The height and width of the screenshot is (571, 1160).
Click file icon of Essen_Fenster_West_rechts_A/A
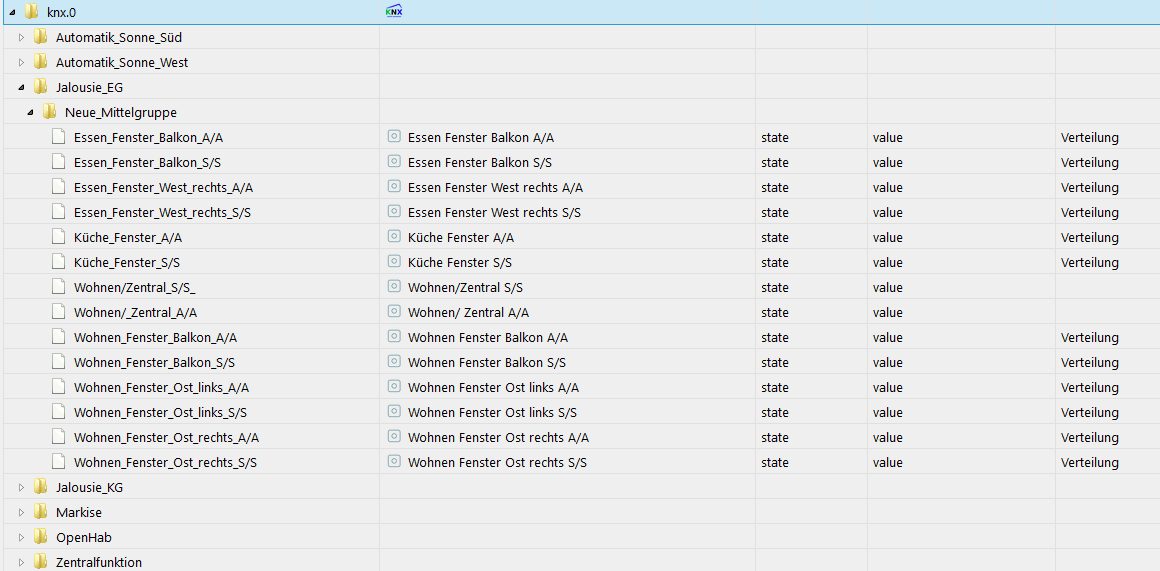coord(58,187)
